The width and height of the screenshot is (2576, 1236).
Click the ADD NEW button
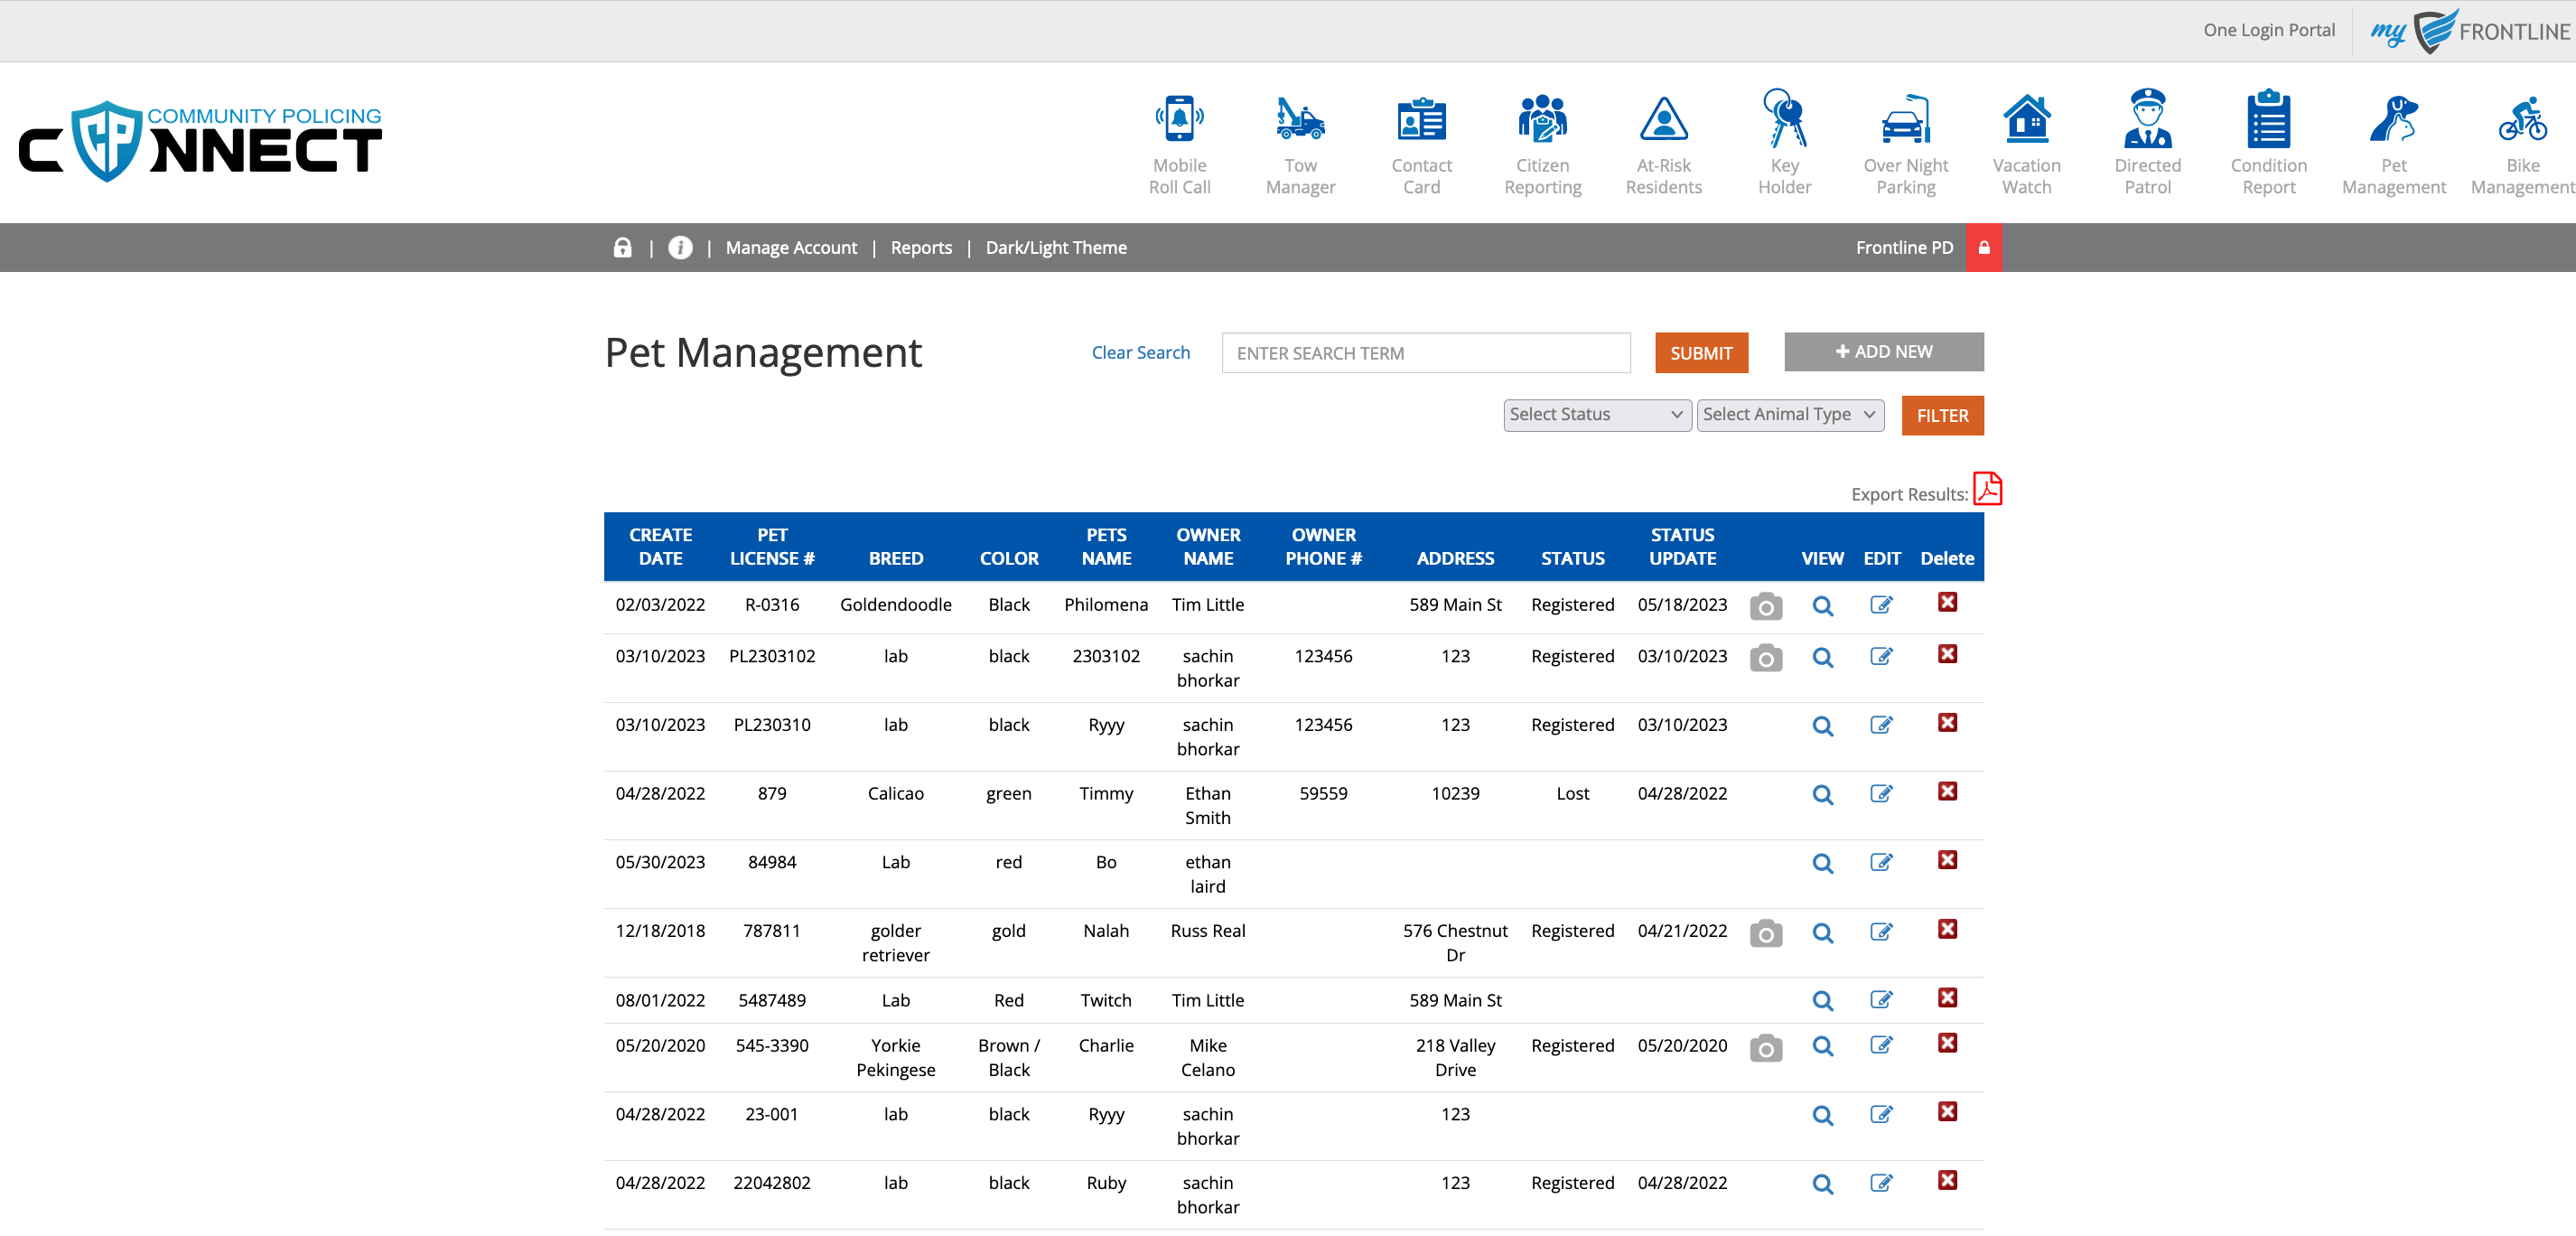pyautogui.click(x=1883, y=352)
